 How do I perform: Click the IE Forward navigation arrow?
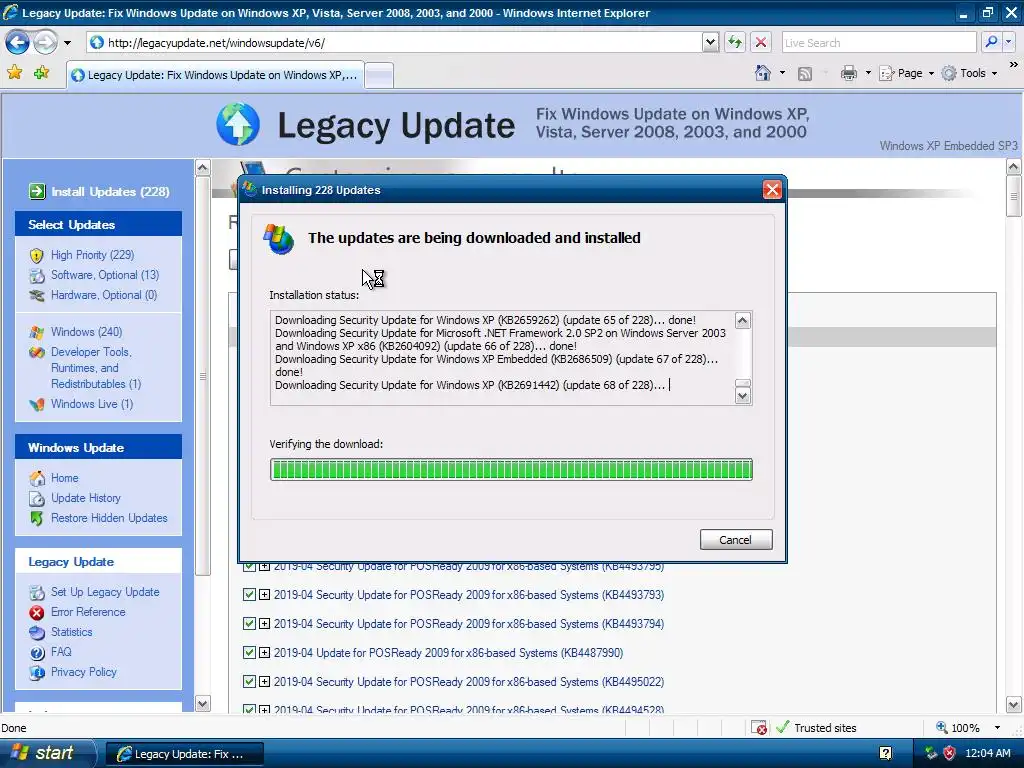click(x=46, y=43)
